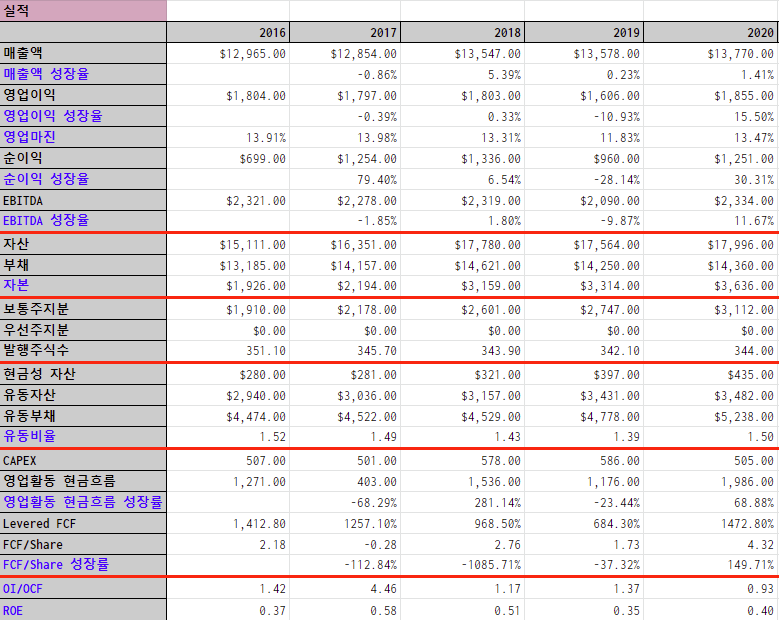Click the $2,601.00 common equity cell
Screen dimensions: 779x620
463,310
